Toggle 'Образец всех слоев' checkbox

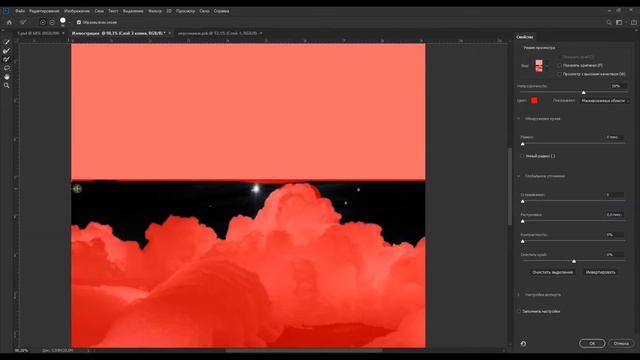tap(79, 22)
